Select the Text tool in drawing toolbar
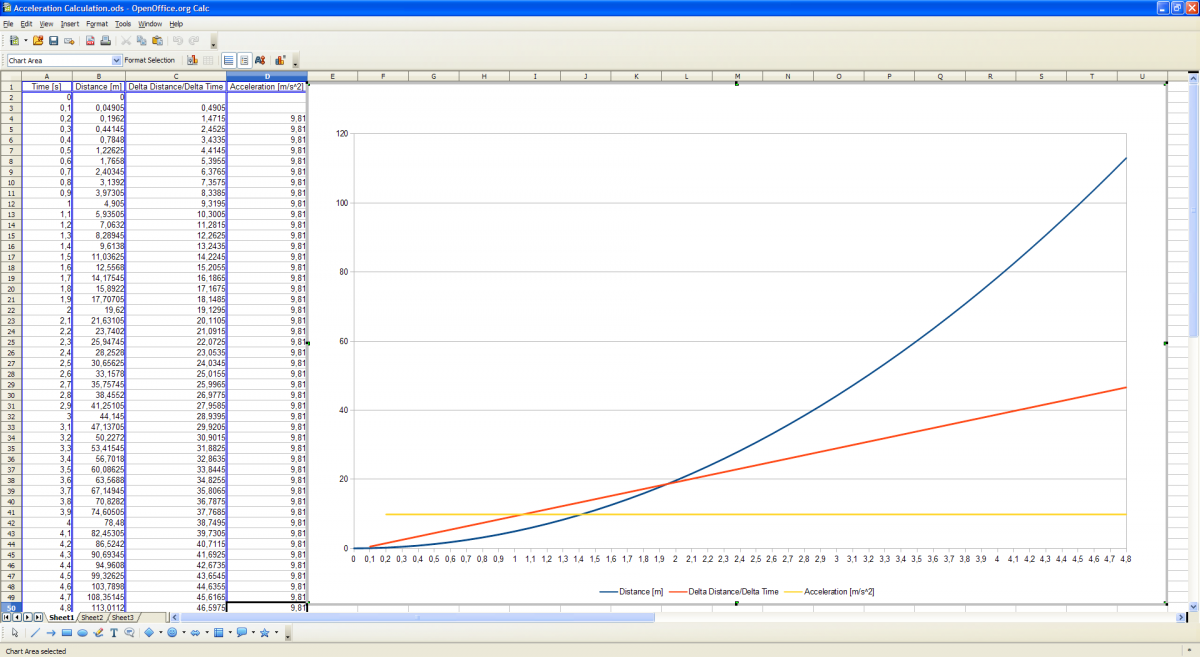This screenshot has width=1200, height=657. tap(114, 633)
